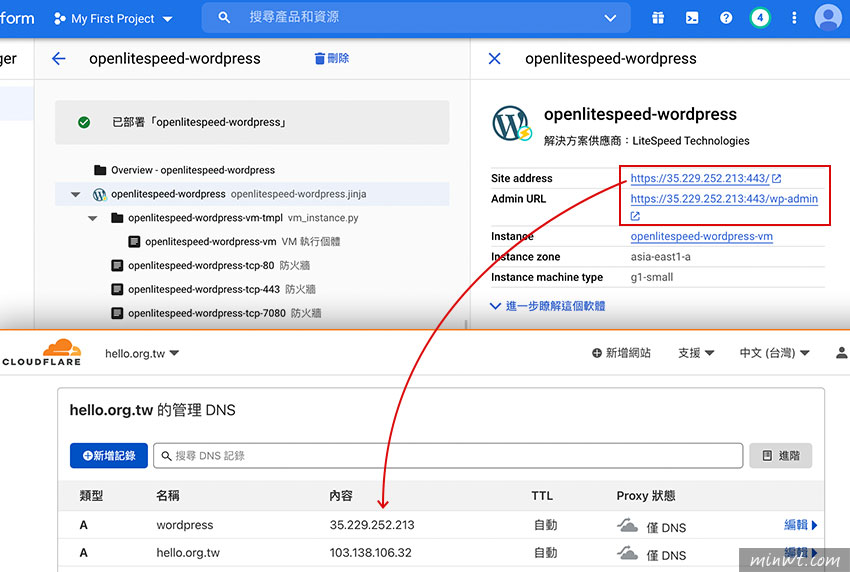Focus the 搜尋 DNS 記錄 search field

(448, 455)
